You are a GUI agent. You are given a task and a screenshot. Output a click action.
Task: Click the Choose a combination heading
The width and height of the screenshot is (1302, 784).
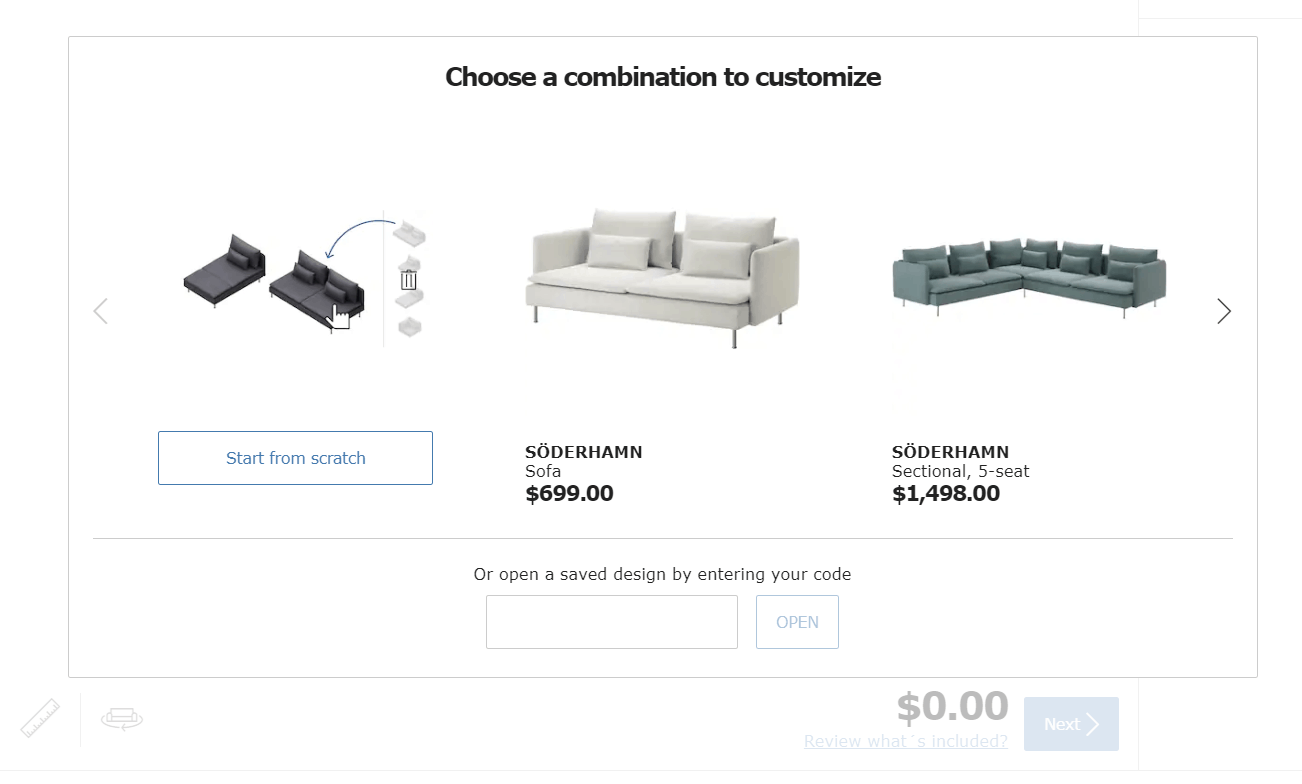(x=662, y=77)
